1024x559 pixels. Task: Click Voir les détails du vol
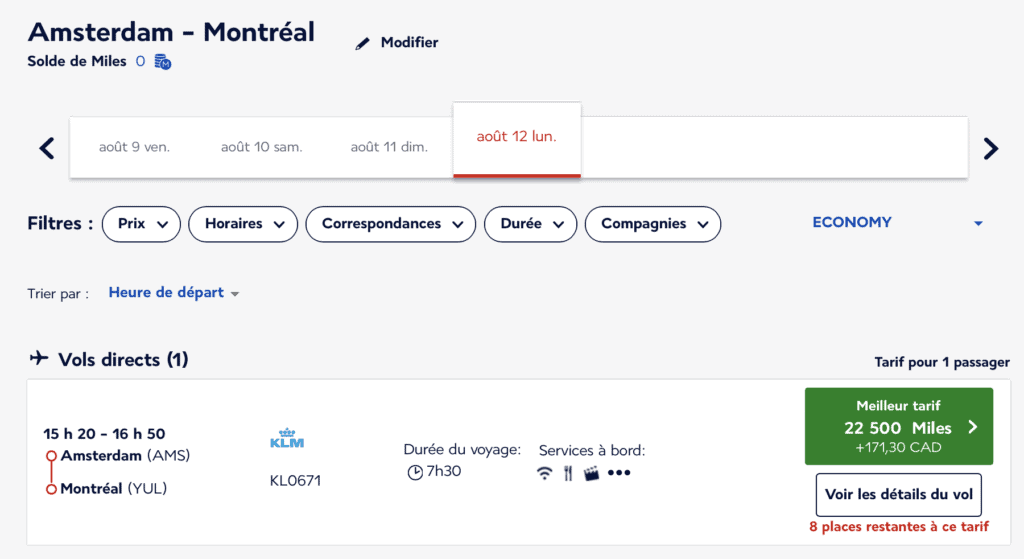pyautogui.click(x=898, y=495)
